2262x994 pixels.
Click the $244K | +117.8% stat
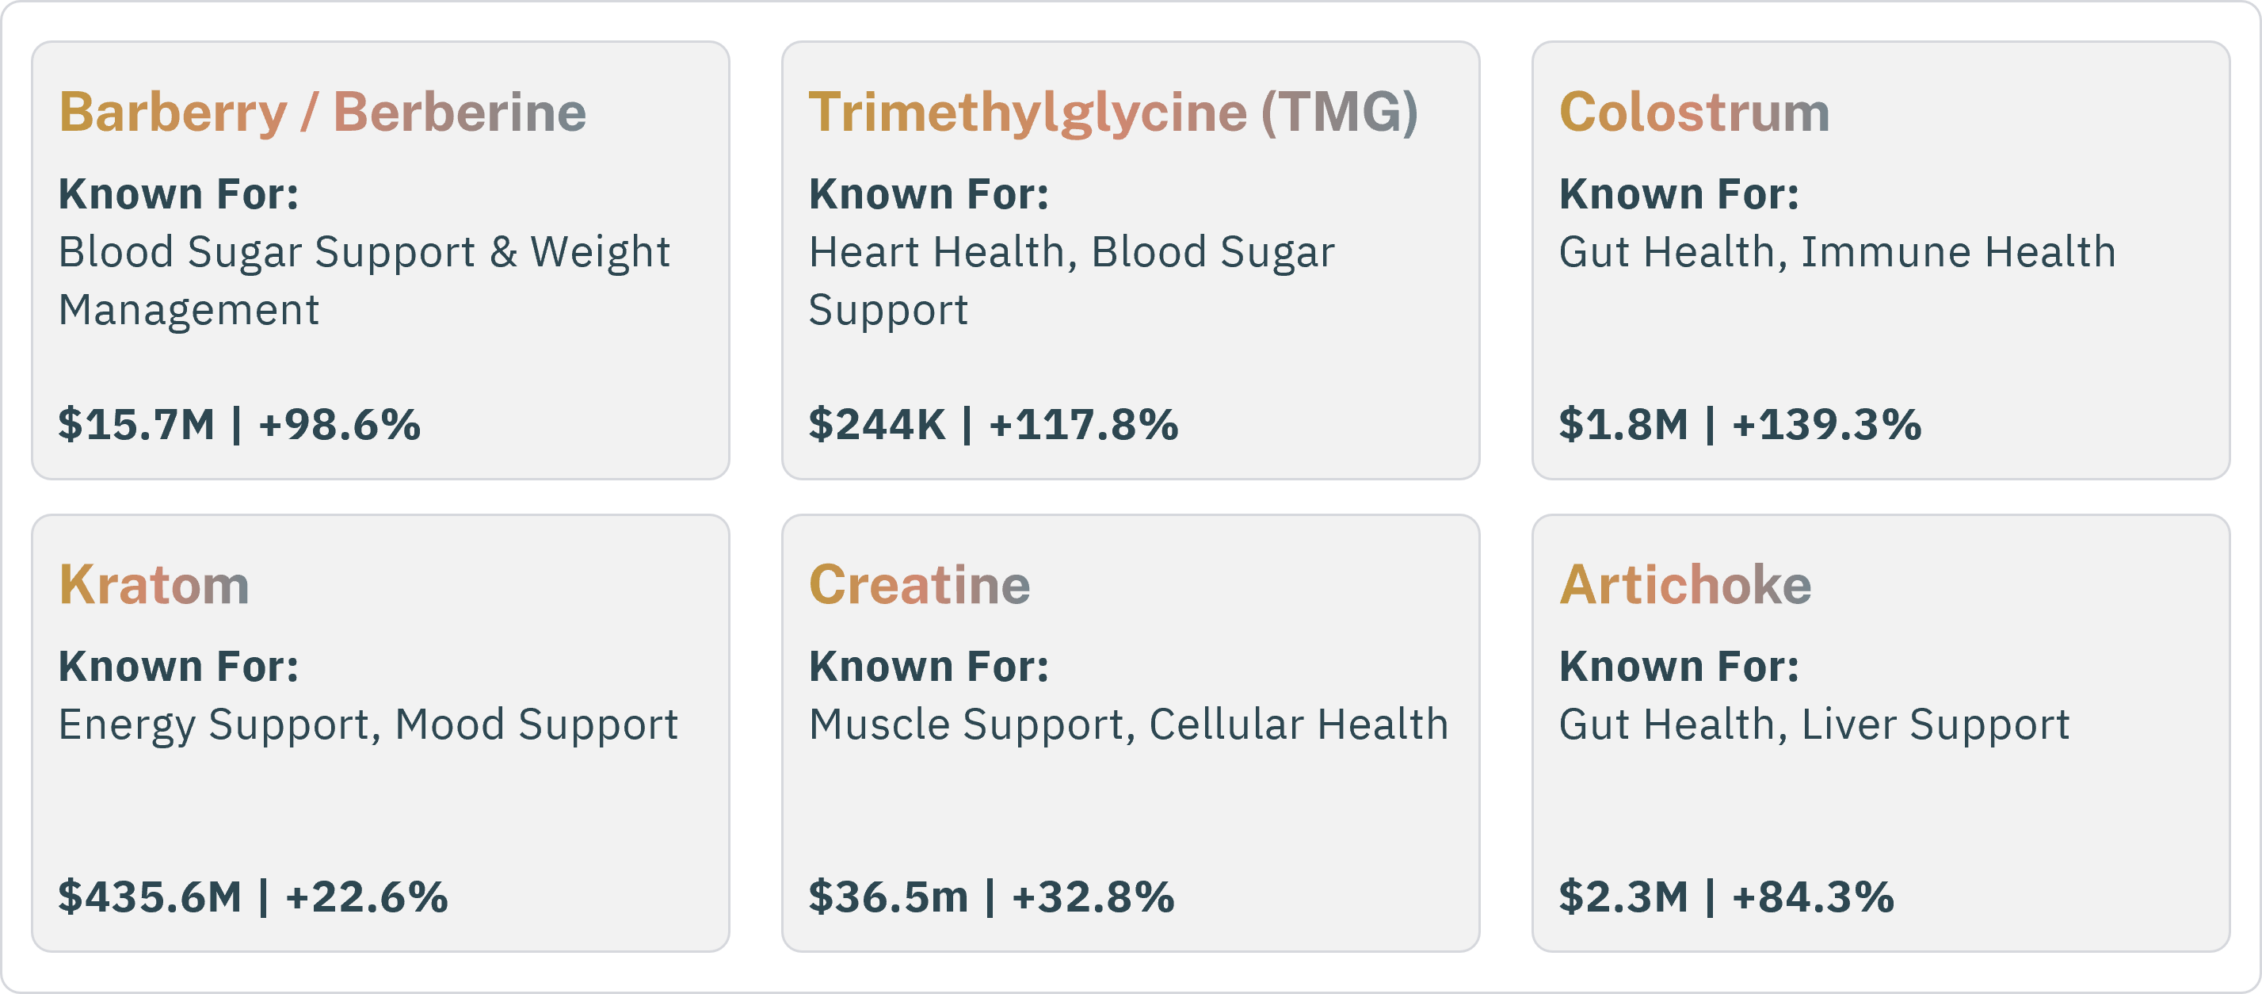[x=993, y=425]
